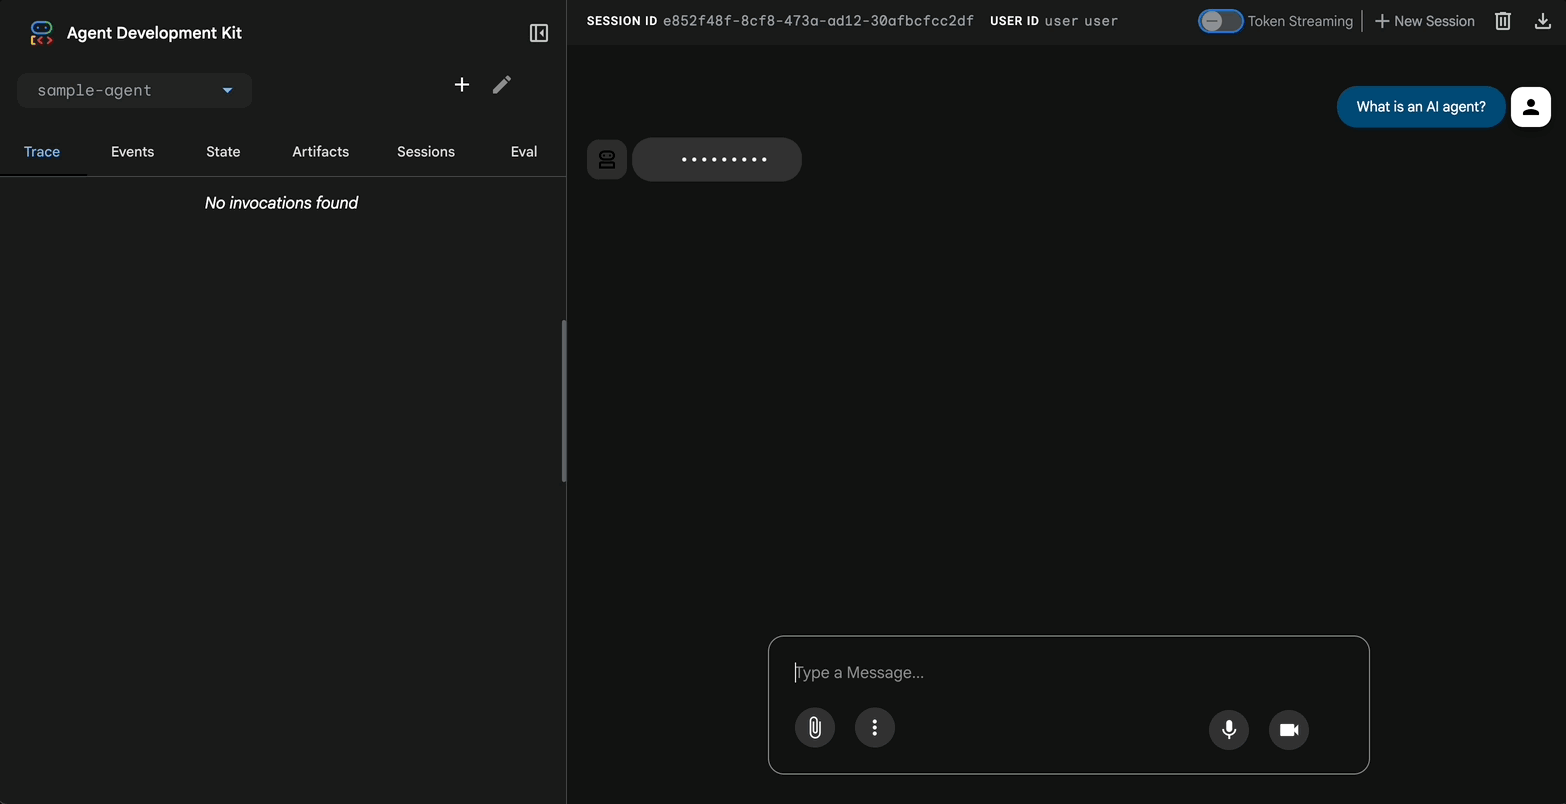The image size is (1566, 804).
Task: Select the Eval tab
Action: 524,152
